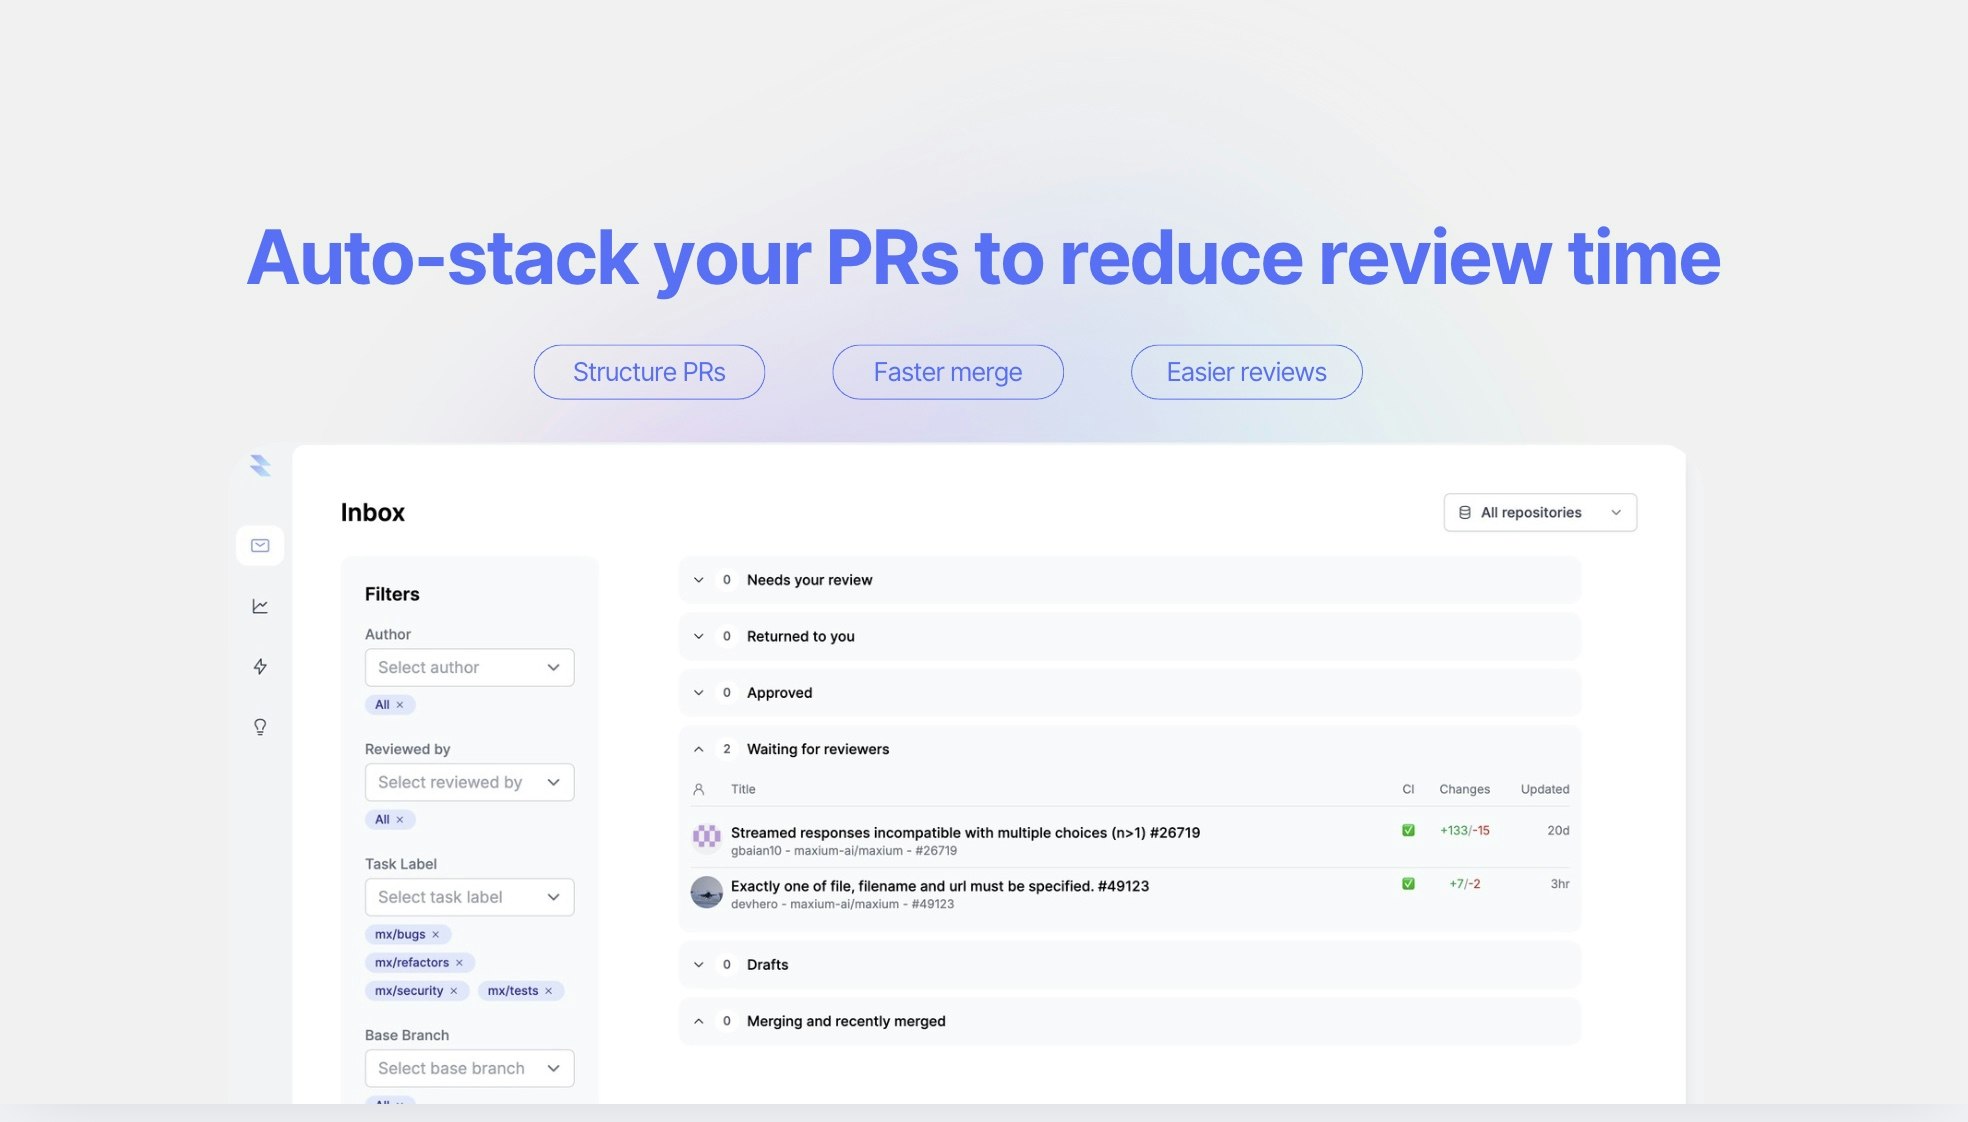Screen dimensions: 1968x1122
Task: Remove the mx/tests label tag
Action: (549, 991)
